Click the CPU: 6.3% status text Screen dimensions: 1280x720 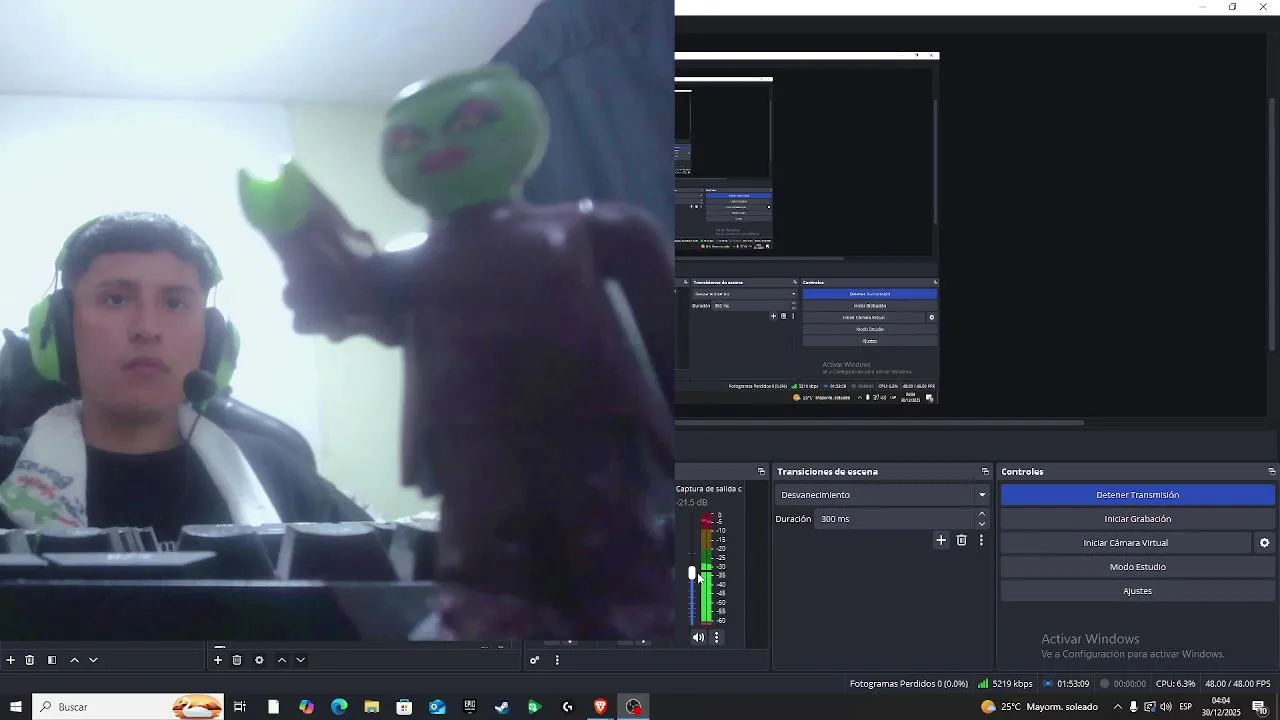1176,684
